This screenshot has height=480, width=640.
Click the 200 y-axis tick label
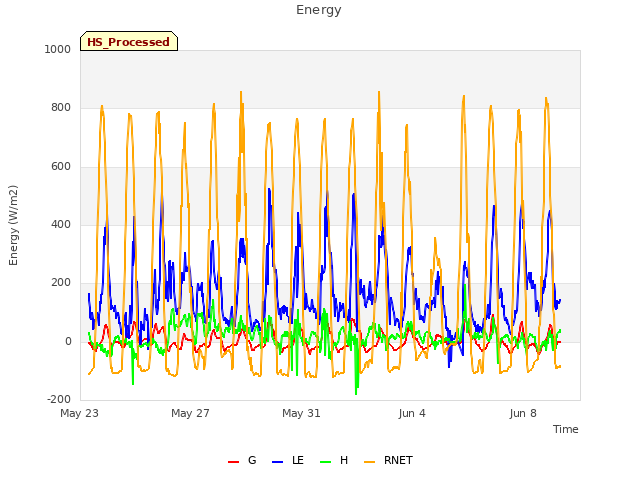(x=61, y=282)
